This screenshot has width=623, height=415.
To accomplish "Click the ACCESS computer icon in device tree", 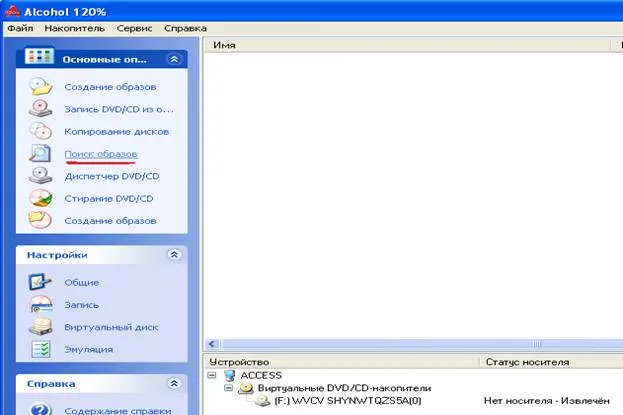I will (230, 375).
